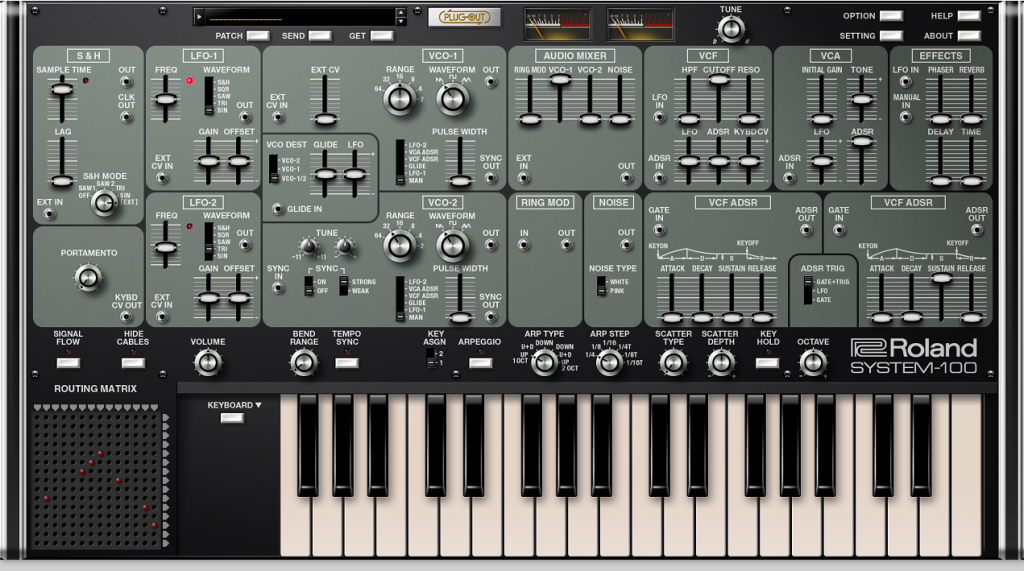This screenshot has height=571, width=1024.
Task: Click the LFO-1 FREQ slider
Action: click(x=166, y=99)
